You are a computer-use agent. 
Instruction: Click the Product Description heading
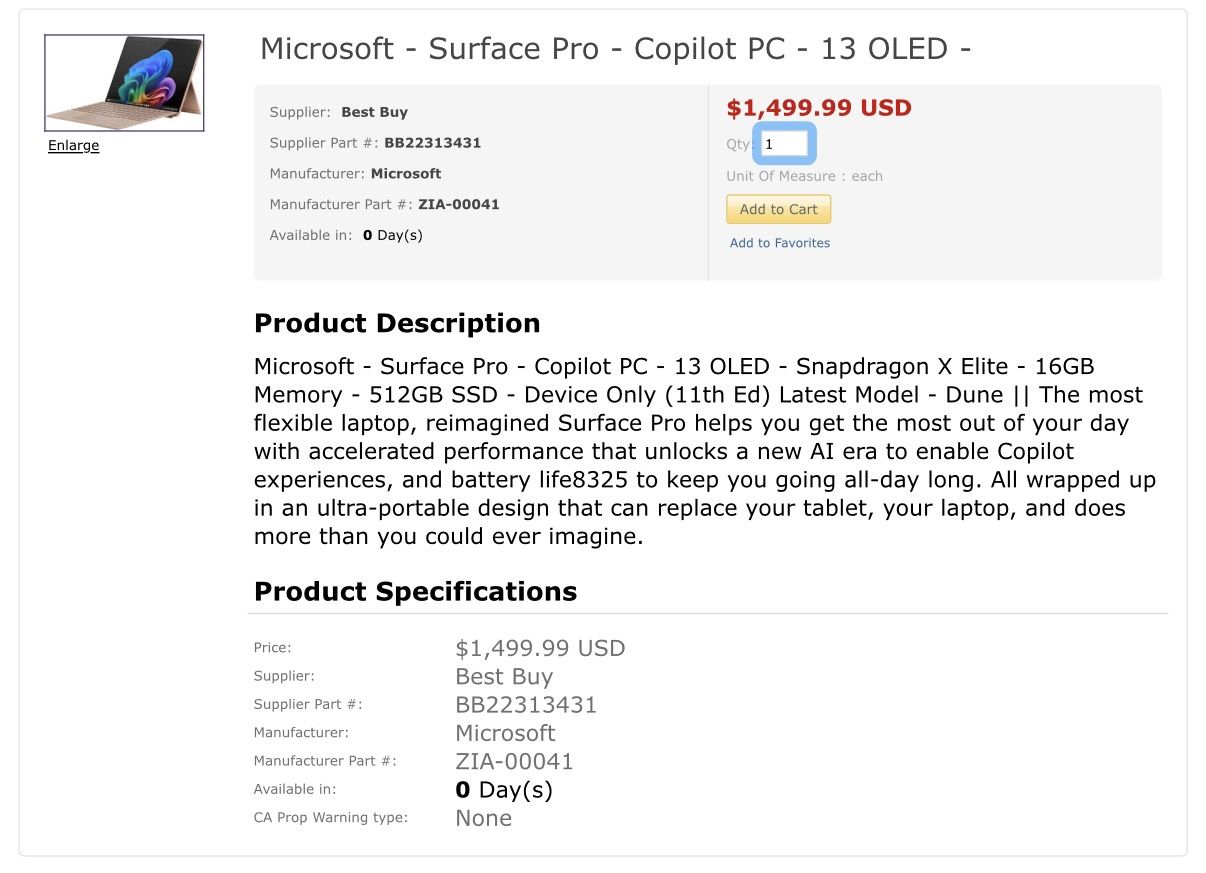[397, 324]
